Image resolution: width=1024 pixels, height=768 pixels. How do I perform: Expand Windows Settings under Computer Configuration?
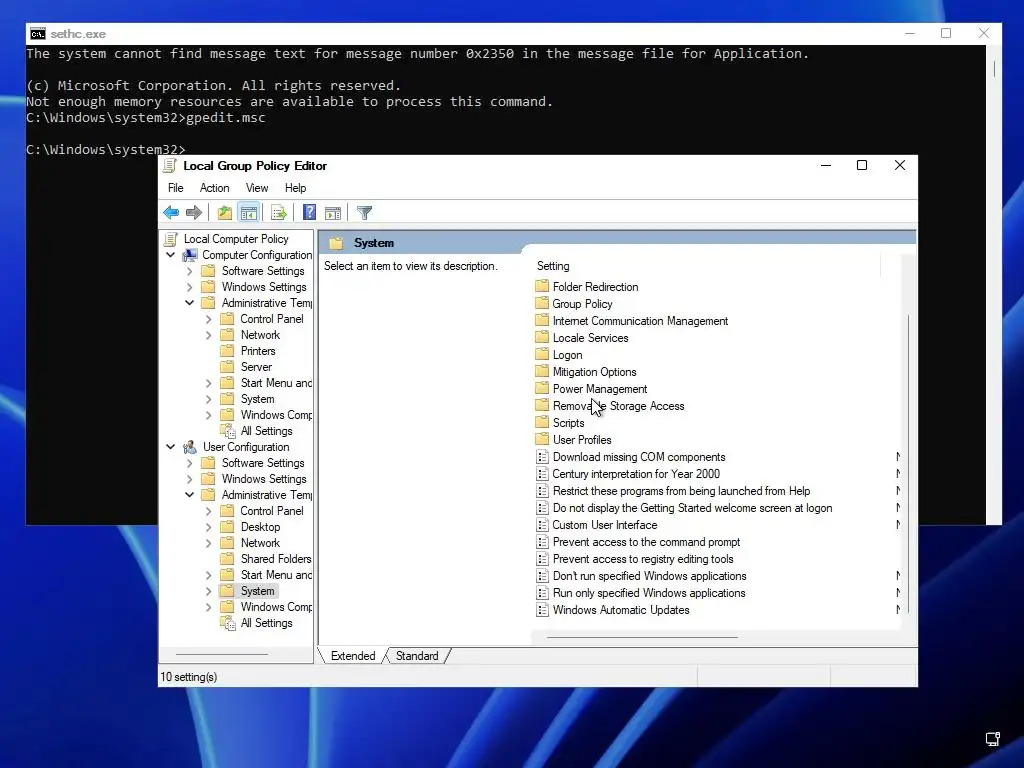click(x=189, y=287)
